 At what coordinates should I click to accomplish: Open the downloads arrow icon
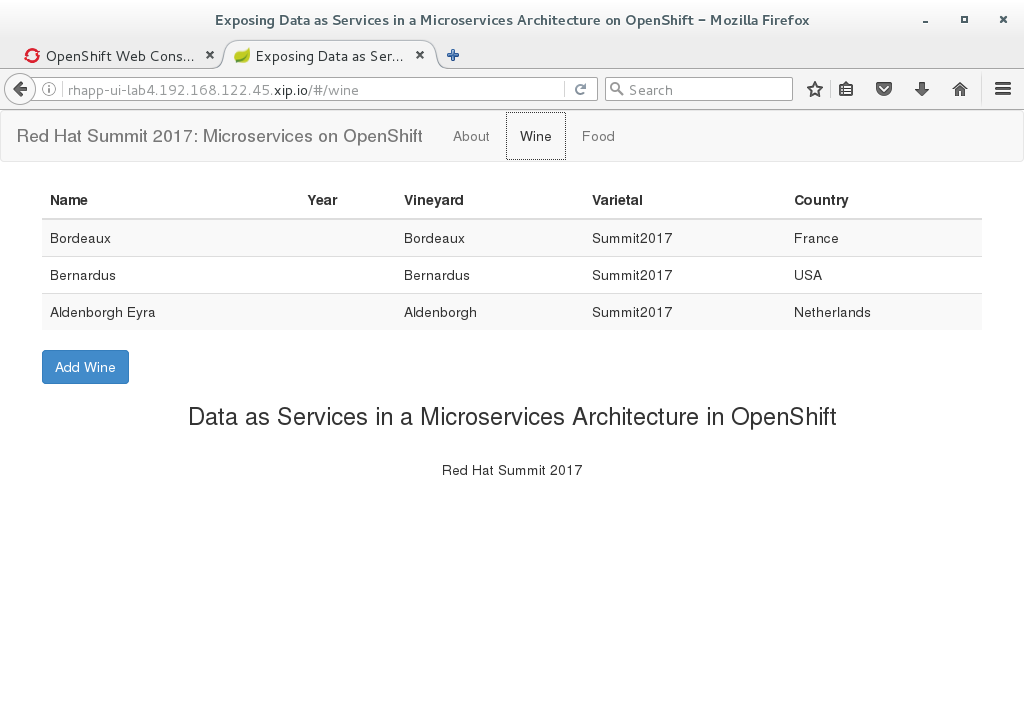click(x=921, y=89)
